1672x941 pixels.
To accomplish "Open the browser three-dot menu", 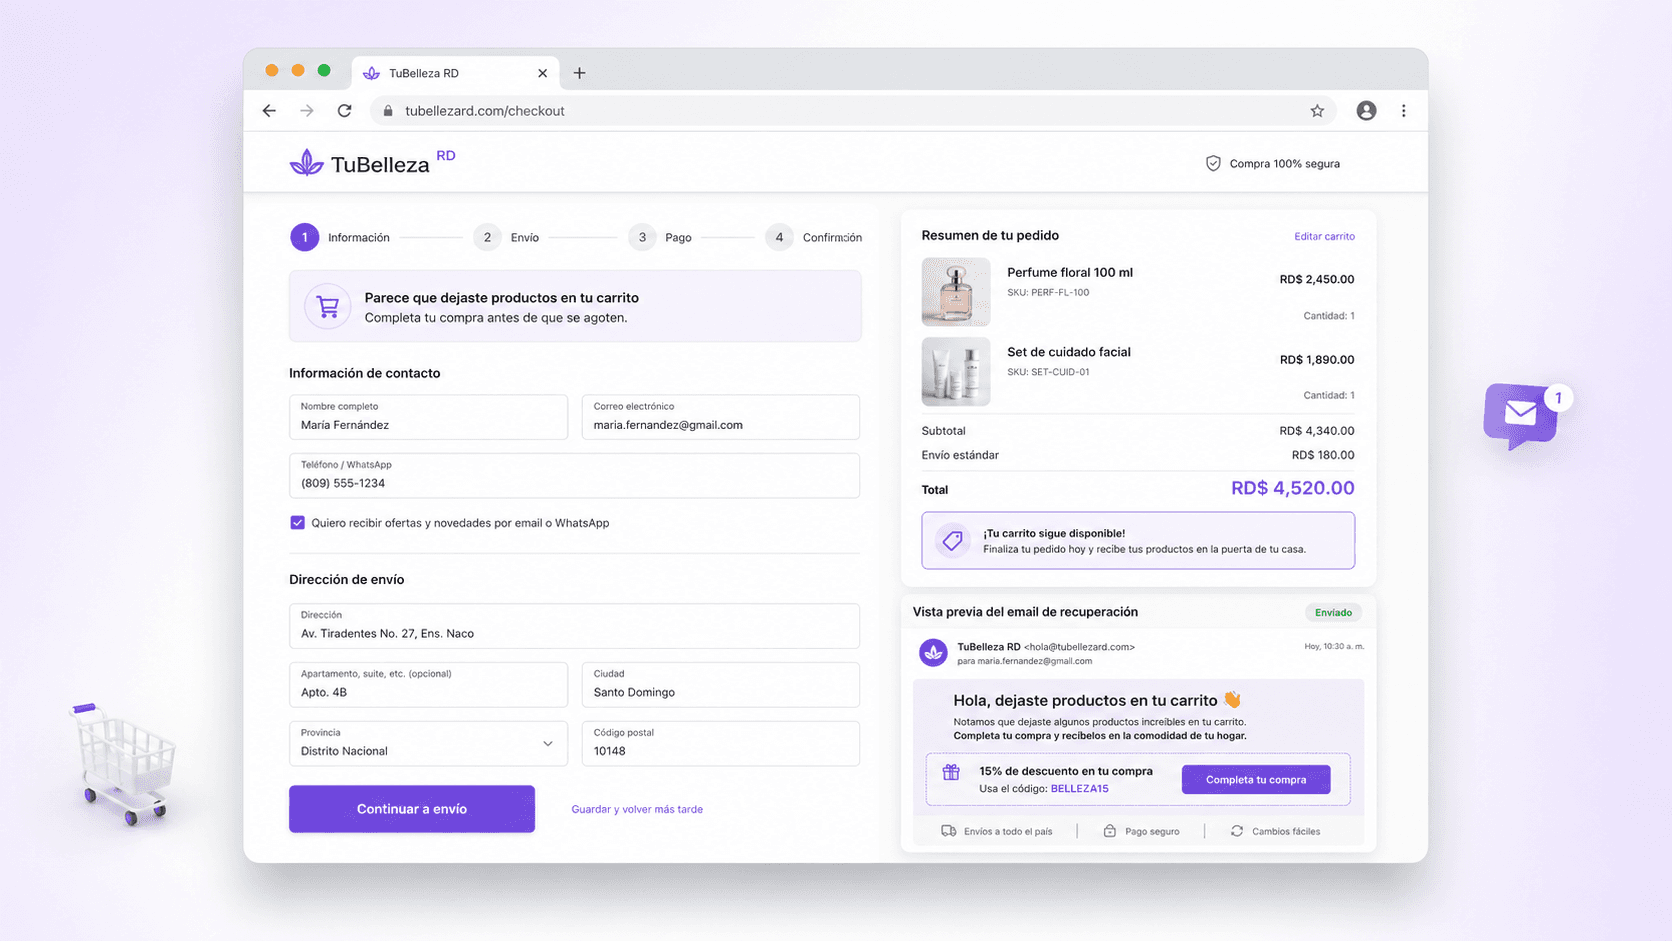I will pos(1403,111).
